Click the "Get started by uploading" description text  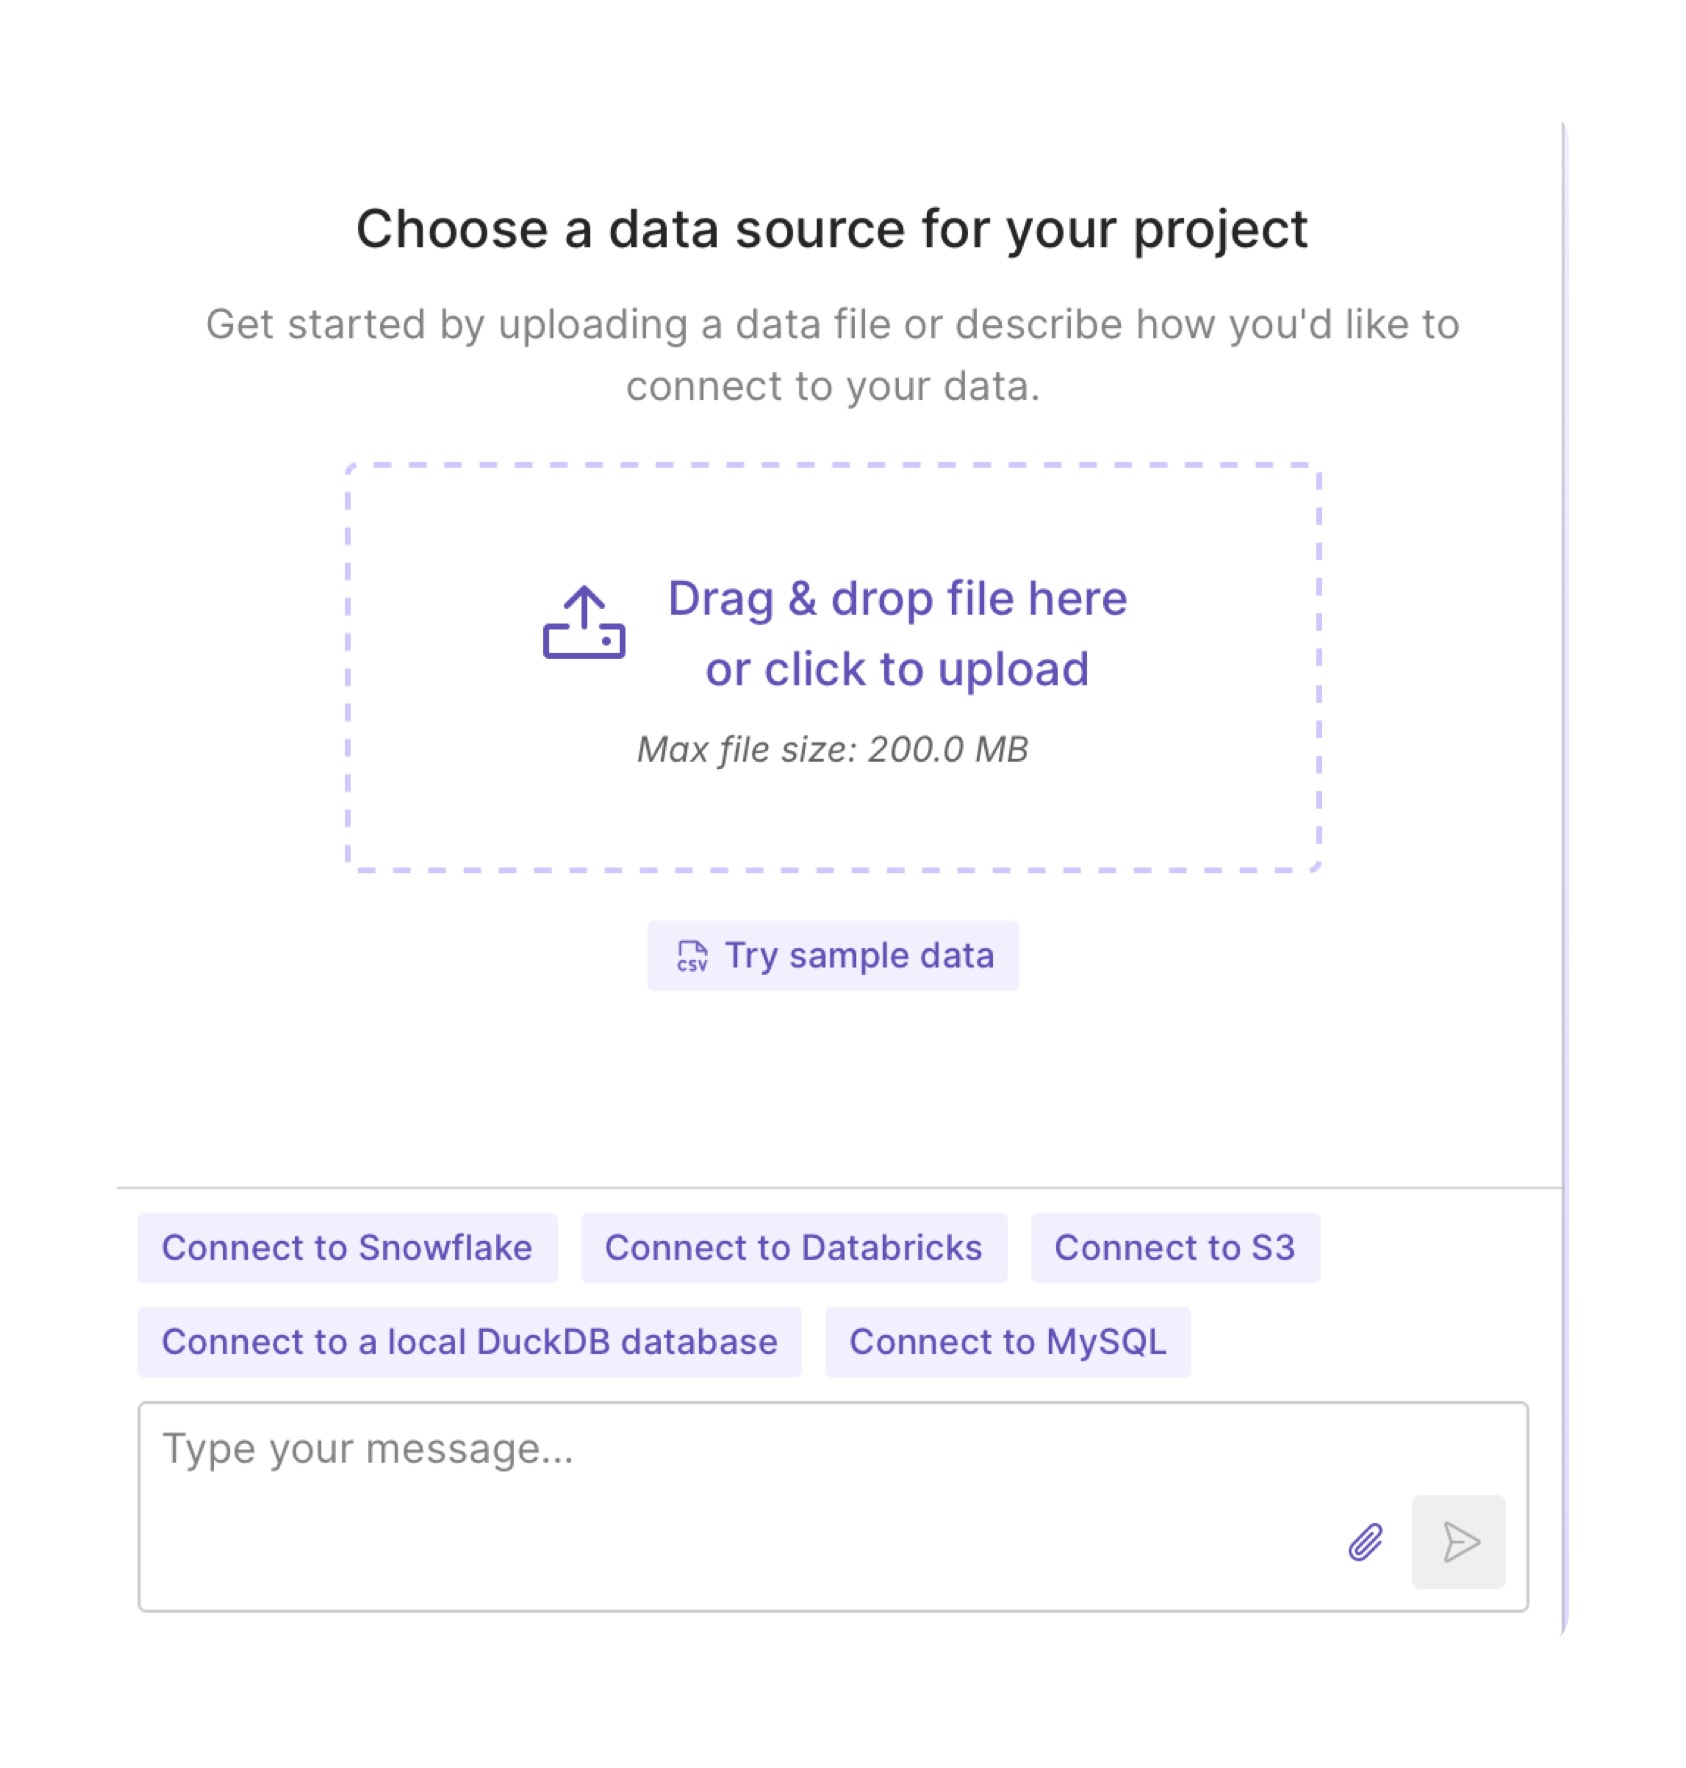(832, 325)
